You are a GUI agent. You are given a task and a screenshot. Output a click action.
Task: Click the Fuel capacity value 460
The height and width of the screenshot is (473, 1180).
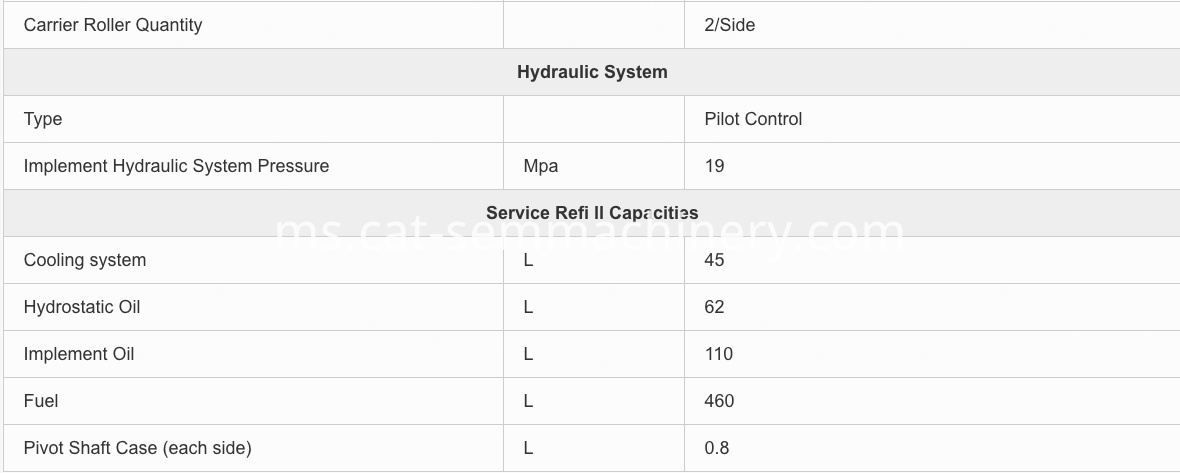coord(719,401)
